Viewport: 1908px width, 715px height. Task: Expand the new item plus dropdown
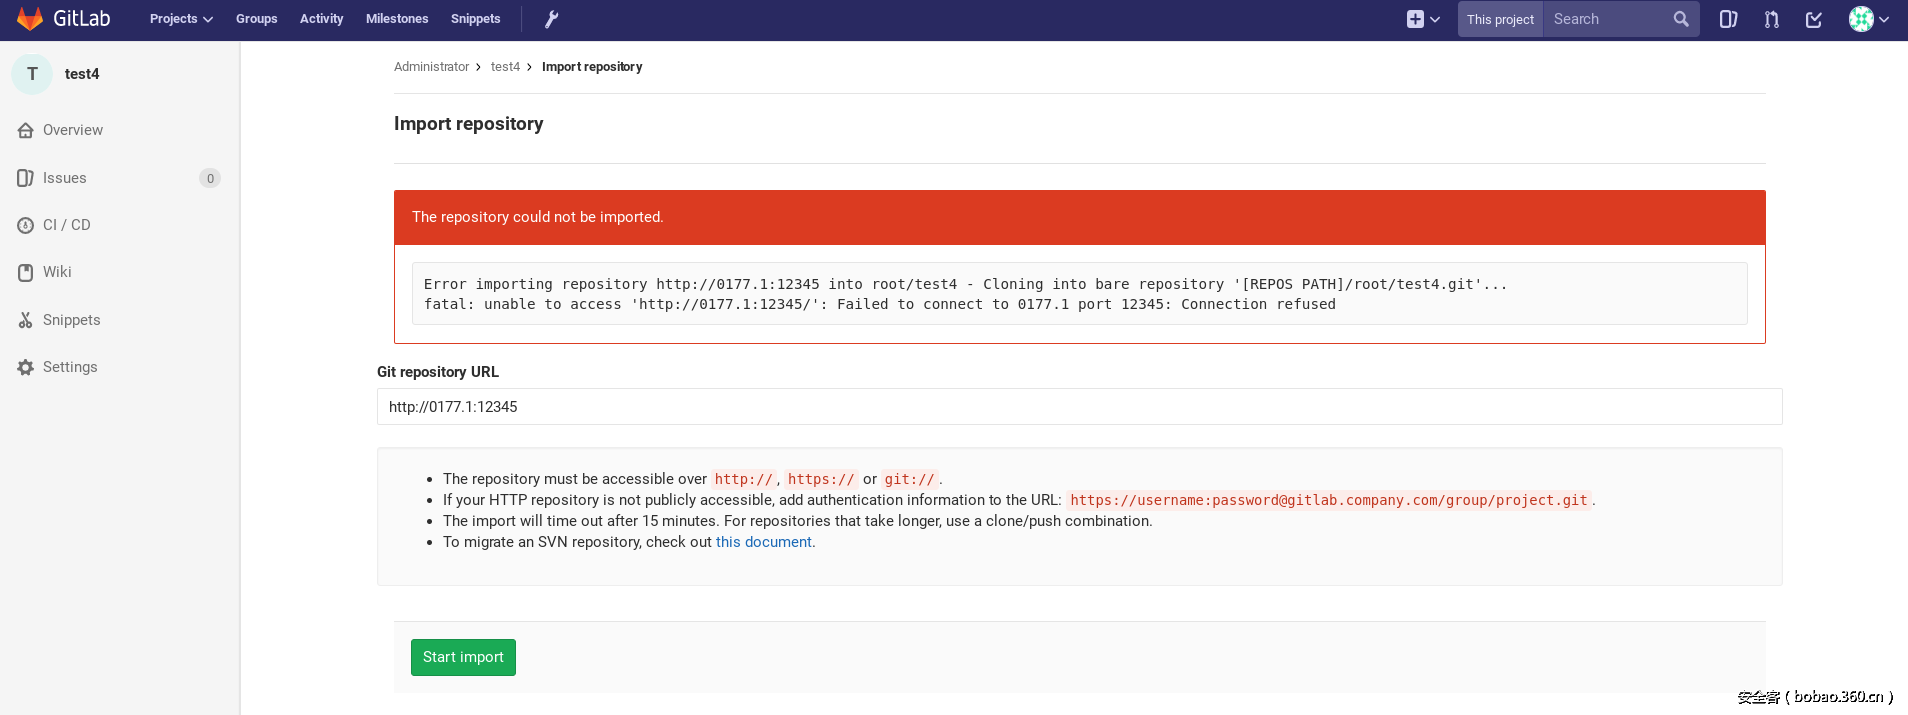pyautogui.click(x=1423, y=19)
